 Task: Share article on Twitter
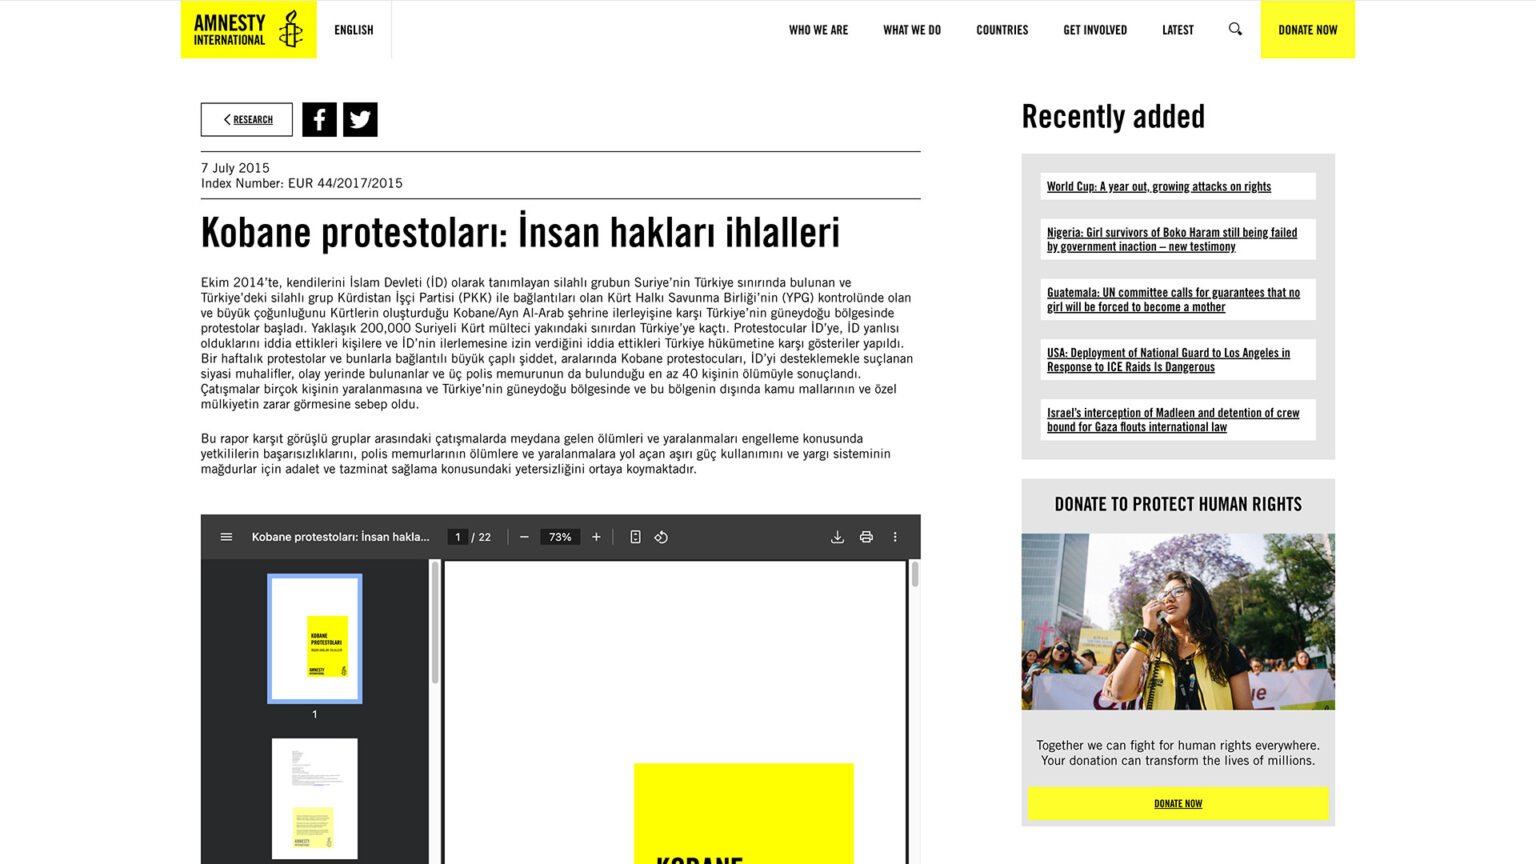coord(360,120)
